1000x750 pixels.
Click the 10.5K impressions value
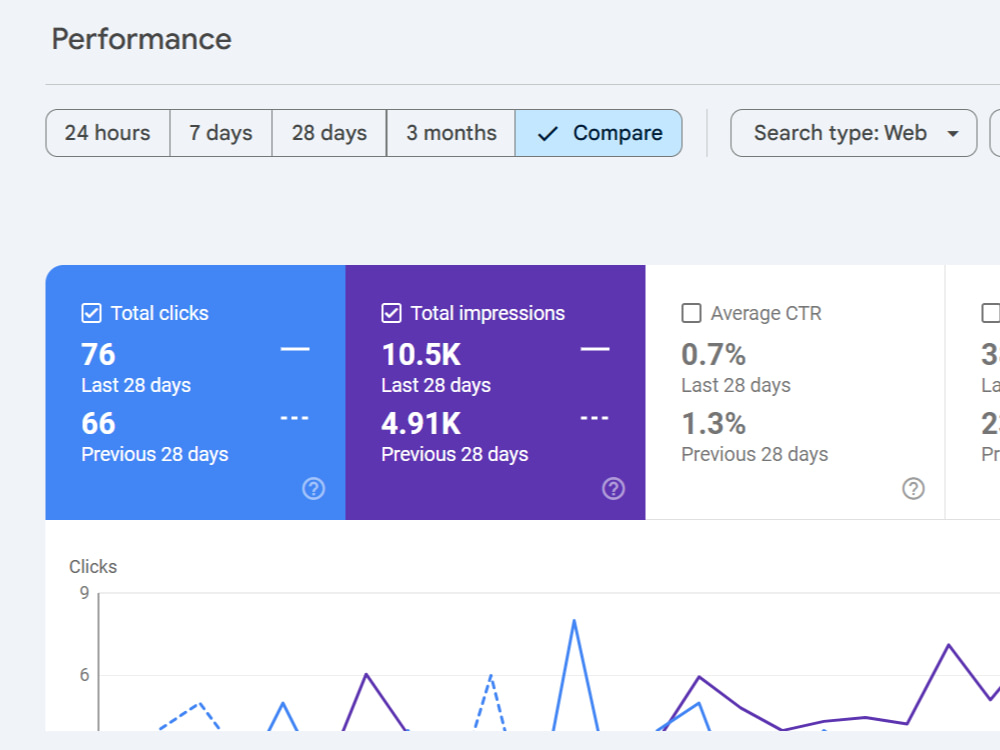pyautogui.click(x=421, y=355)
